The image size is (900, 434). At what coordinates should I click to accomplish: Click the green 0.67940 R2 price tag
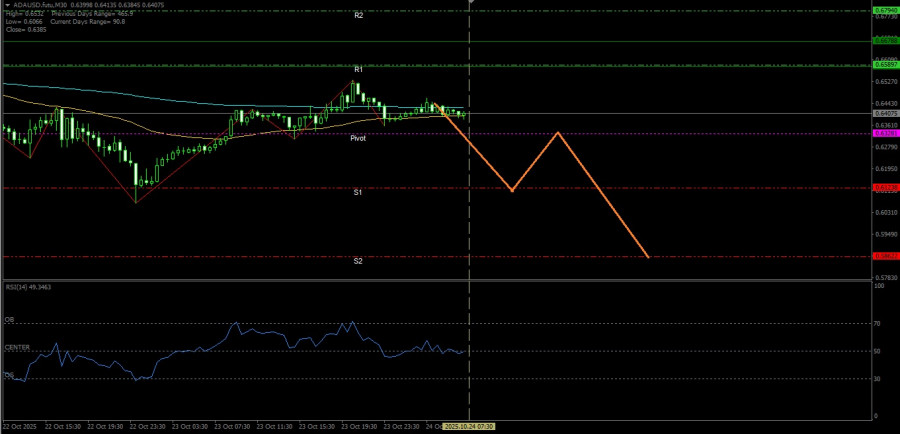click(x=884, y=10)
